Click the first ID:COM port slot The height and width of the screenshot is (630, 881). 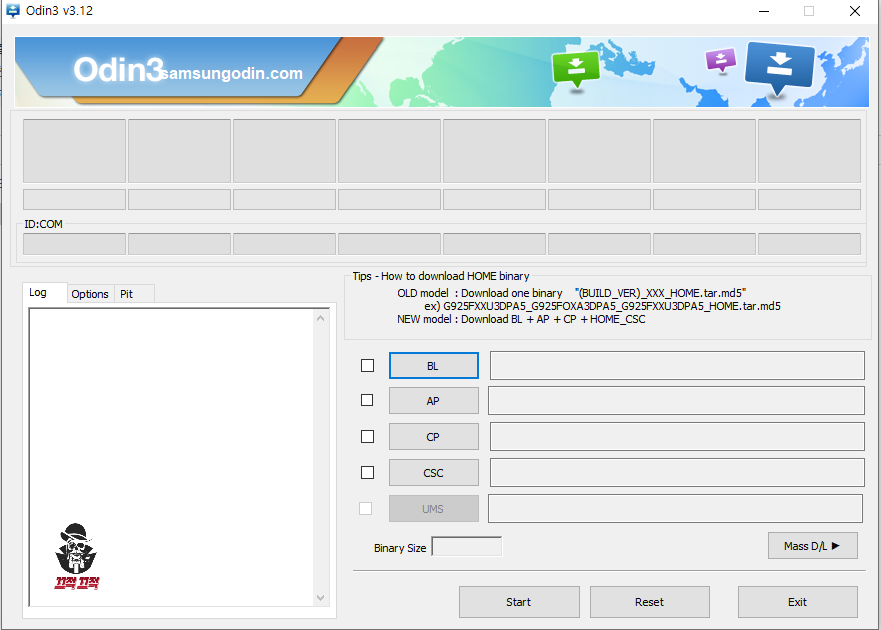pos(74,244)
